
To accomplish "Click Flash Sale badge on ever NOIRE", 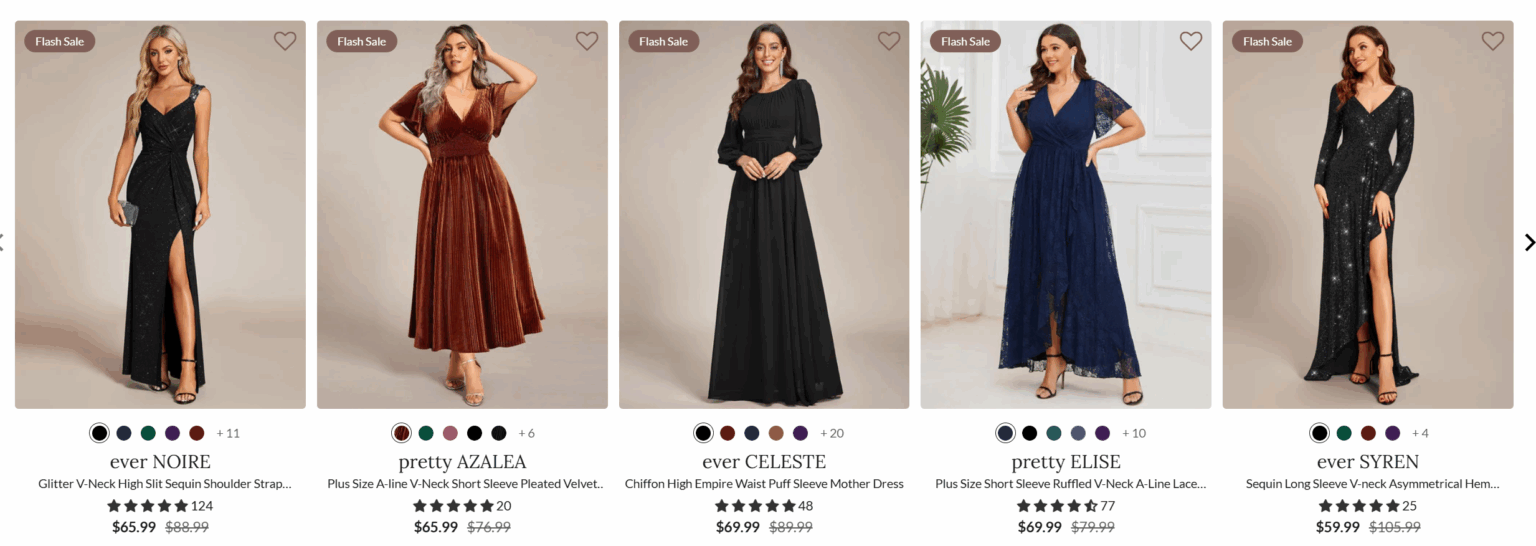I will (60, 41).
